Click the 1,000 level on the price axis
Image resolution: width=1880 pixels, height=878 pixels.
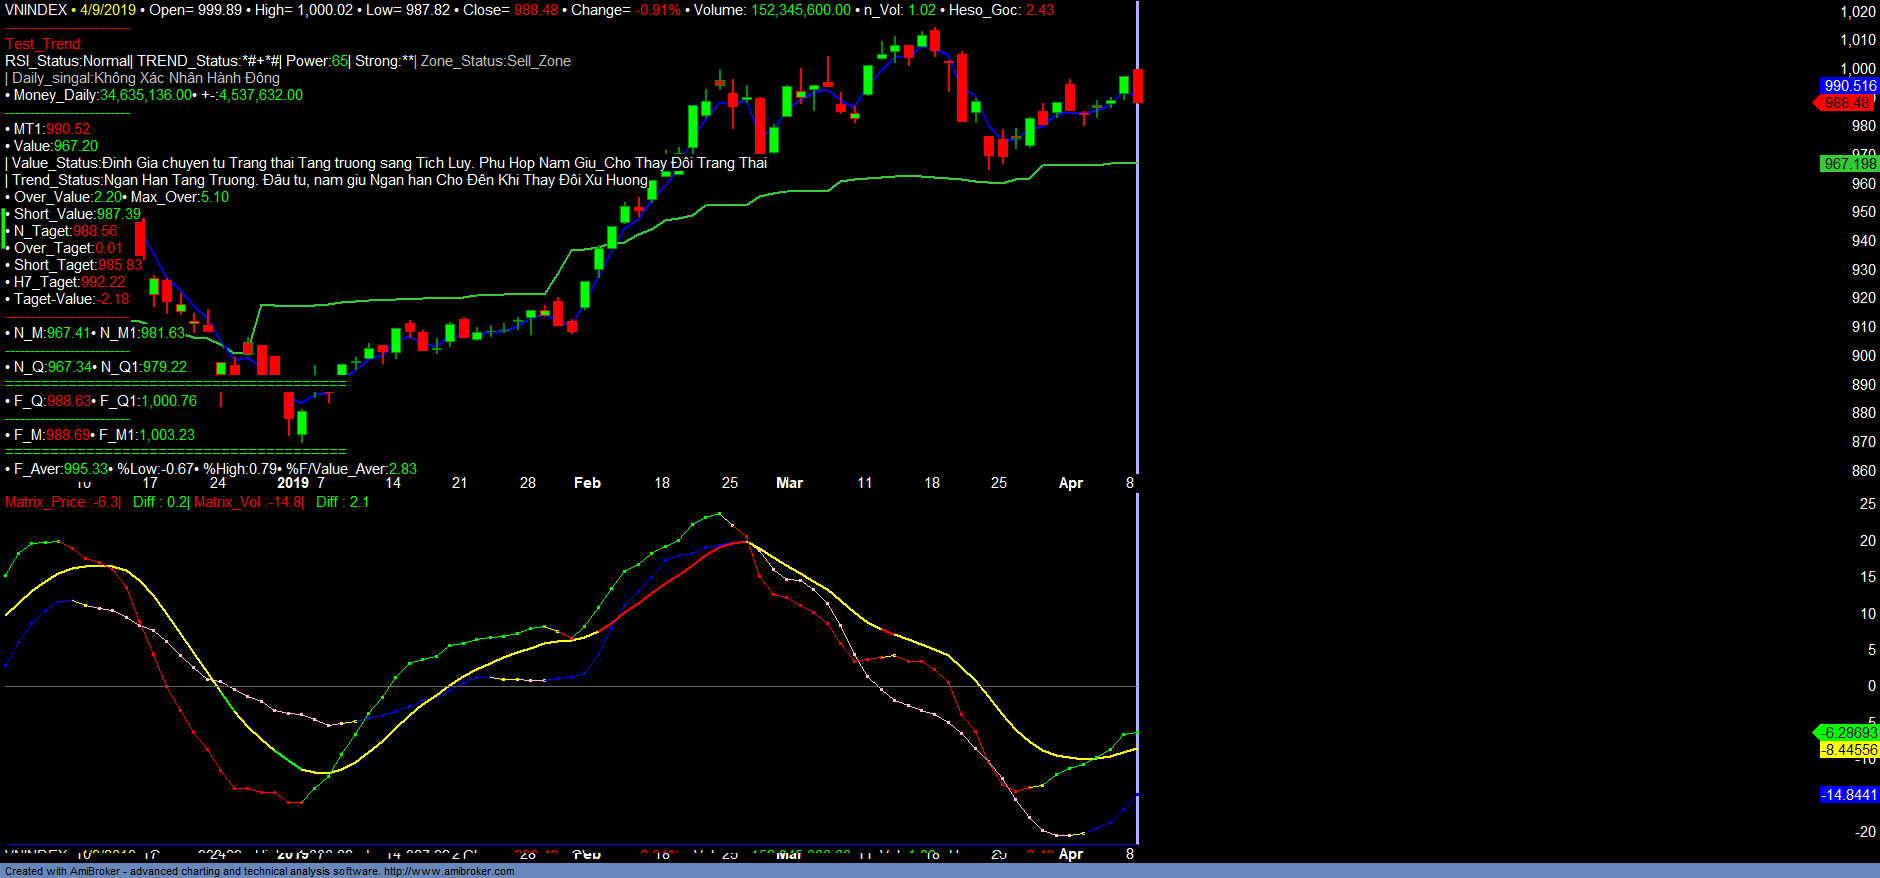tap(1858, 69)
